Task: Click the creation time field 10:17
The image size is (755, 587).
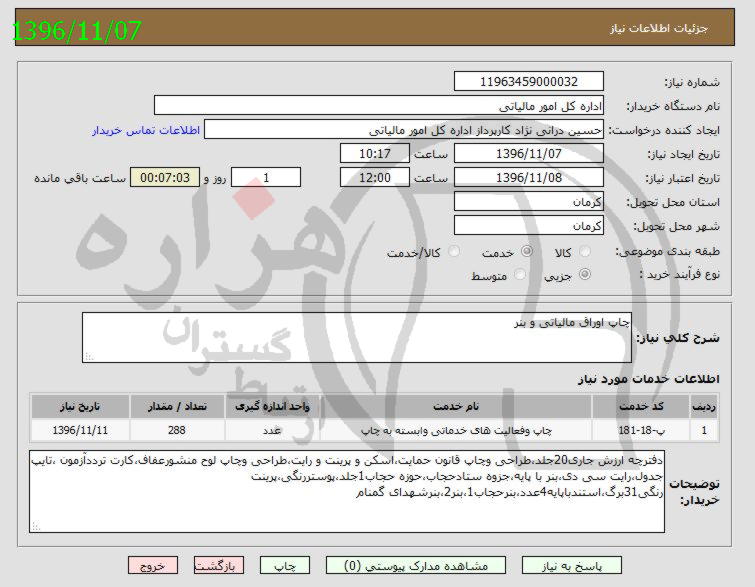Action: (x=375, y=154)
